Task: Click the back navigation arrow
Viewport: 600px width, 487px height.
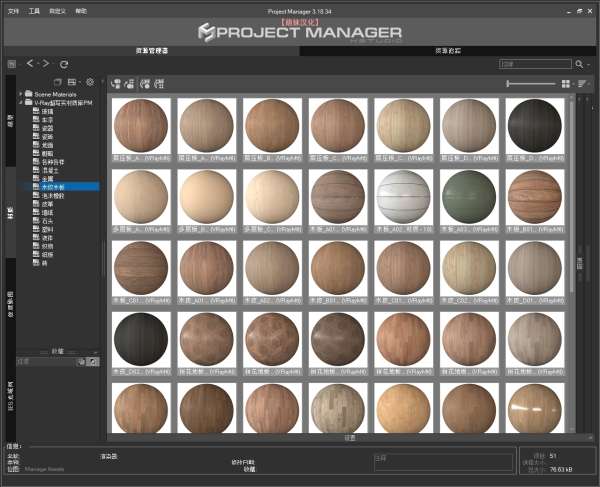Action: (30, 63)
